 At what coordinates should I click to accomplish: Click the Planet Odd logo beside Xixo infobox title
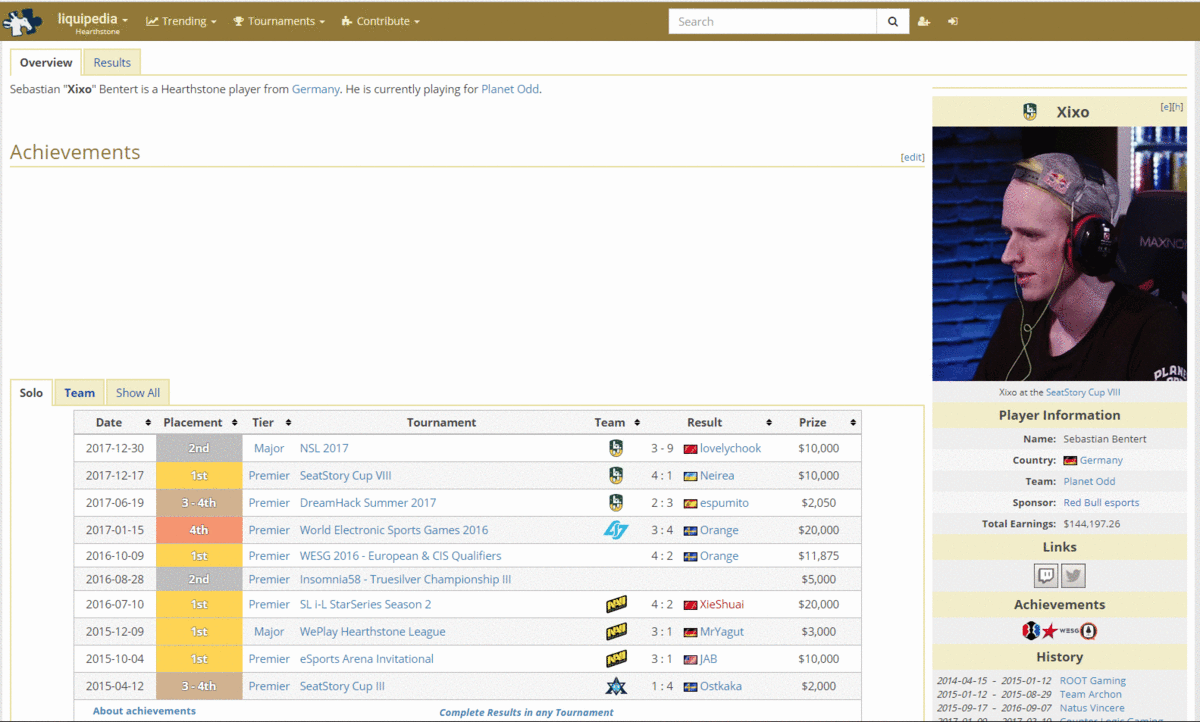[x=1030, y=112]
